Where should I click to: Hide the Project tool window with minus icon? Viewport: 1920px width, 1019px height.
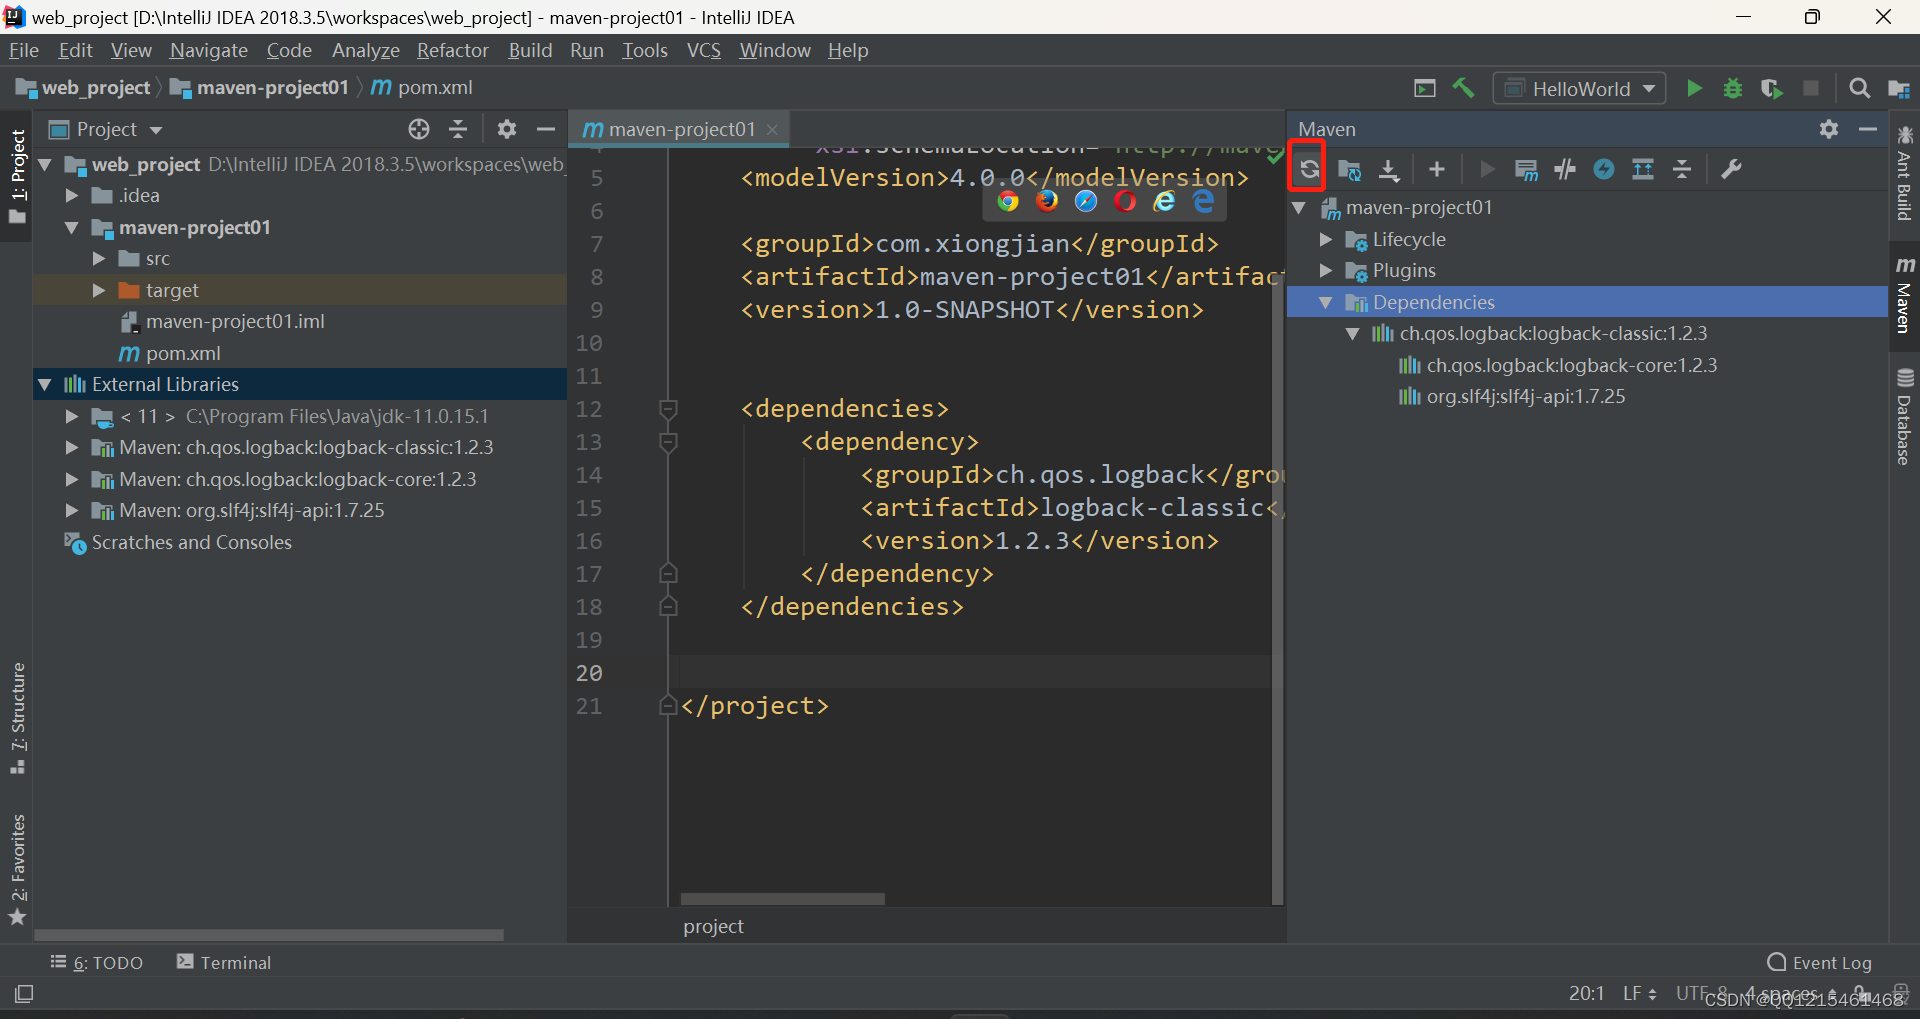point(545,129)
